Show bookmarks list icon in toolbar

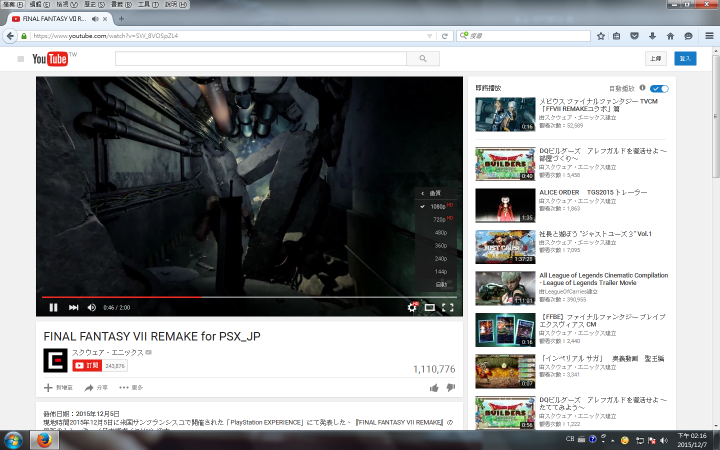tap(617, 36)
